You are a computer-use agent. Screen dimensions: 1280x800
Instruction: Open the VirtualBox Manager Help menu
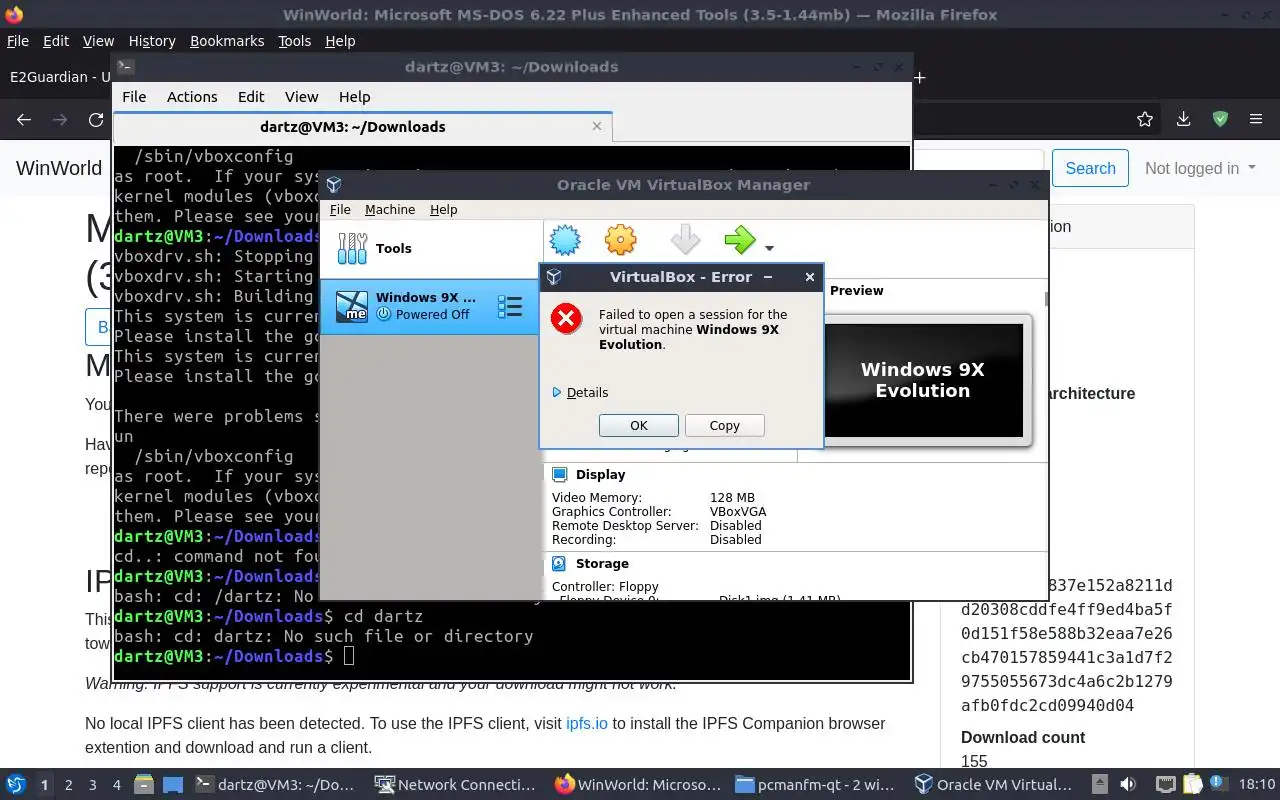point(443,209)
